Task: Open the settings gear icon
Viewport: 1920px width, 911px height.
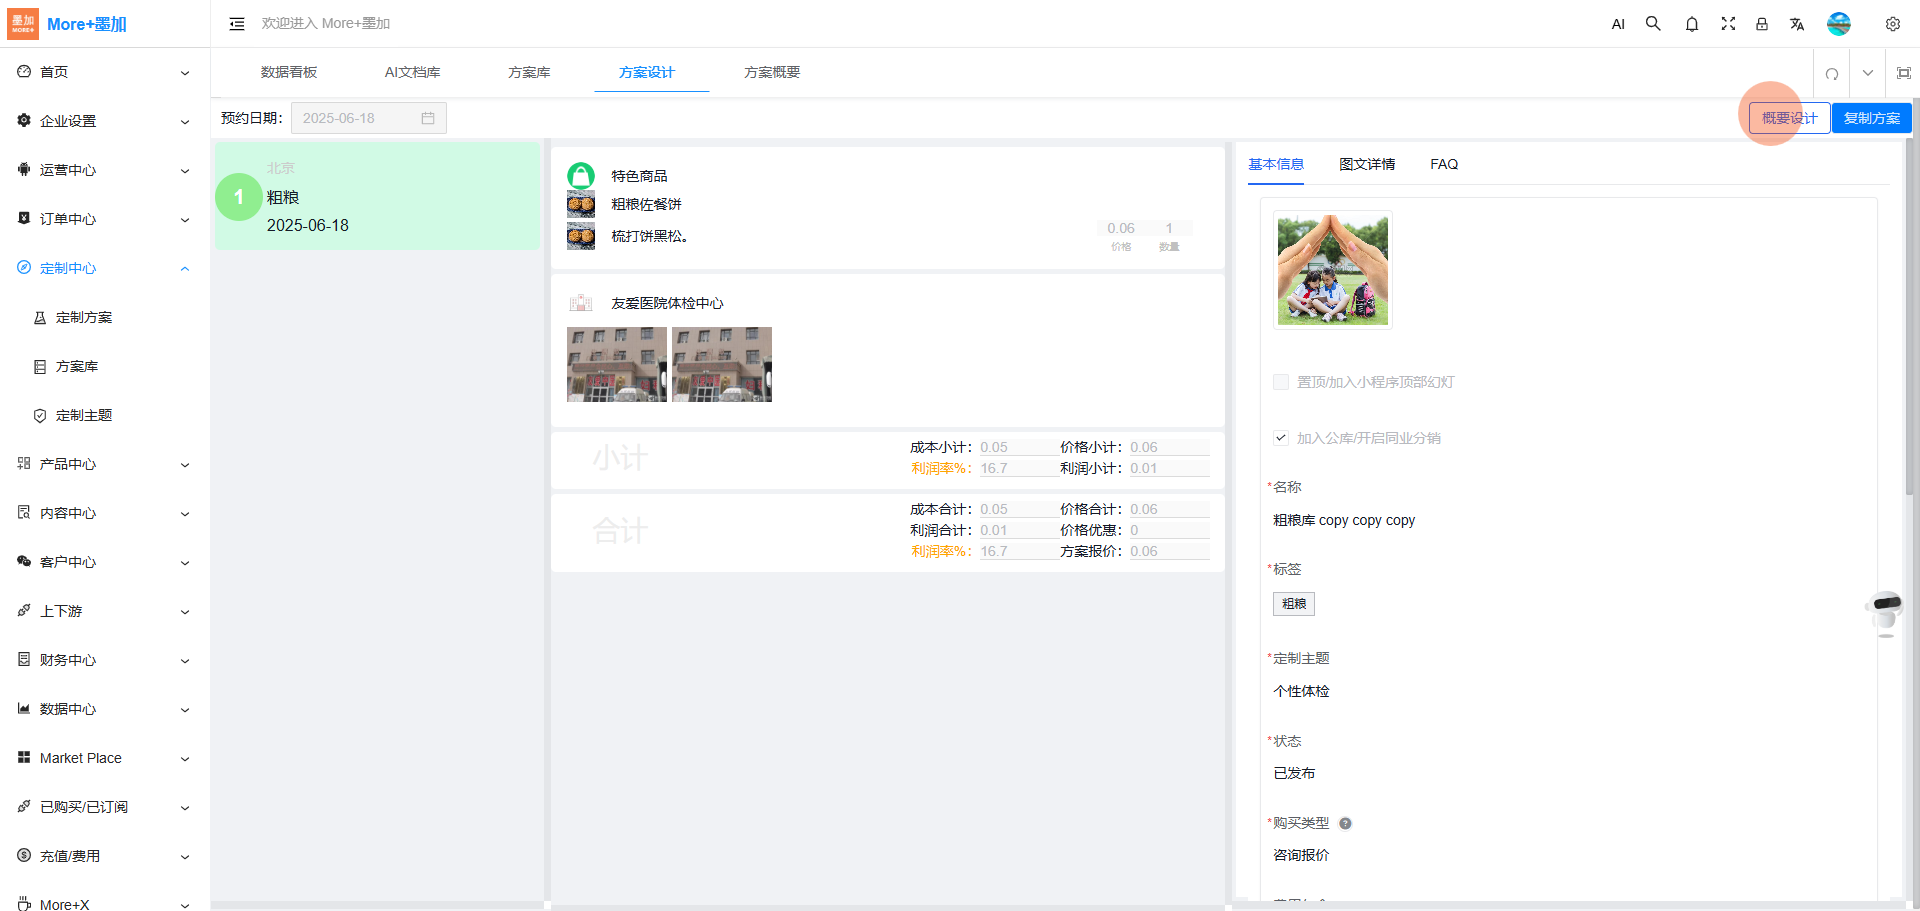Action: point(1892,24)
